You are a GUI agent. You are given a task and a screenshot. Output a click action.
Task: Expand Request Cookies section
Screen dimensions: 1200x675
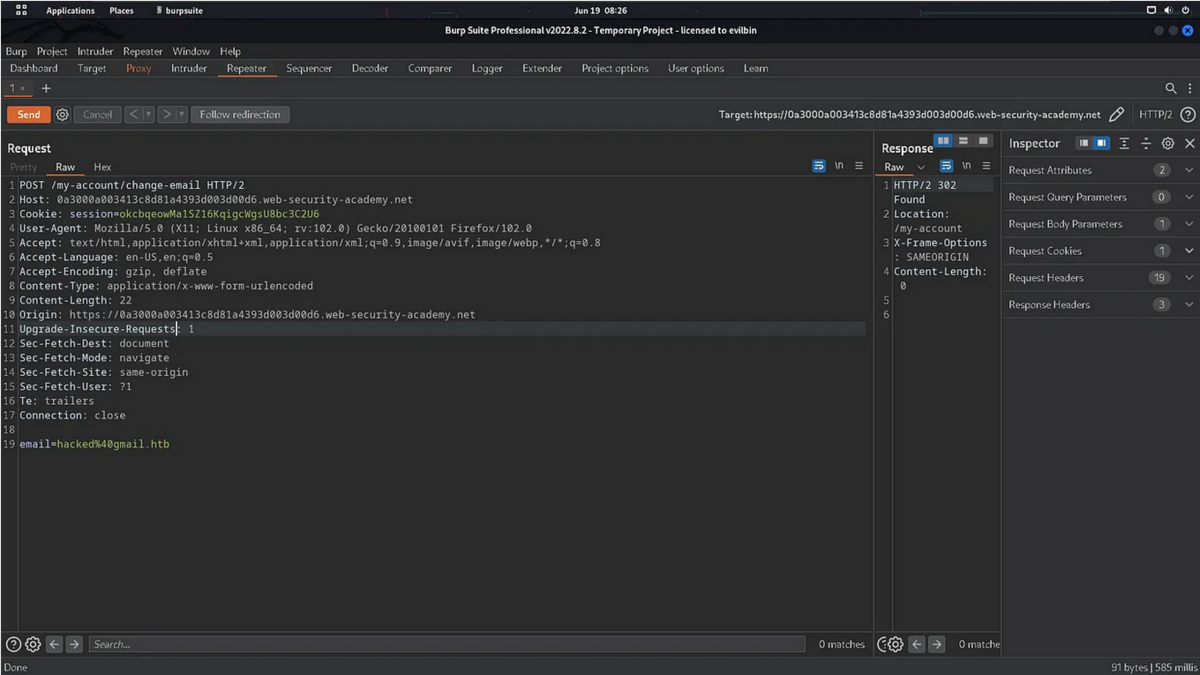[1189, 251]
